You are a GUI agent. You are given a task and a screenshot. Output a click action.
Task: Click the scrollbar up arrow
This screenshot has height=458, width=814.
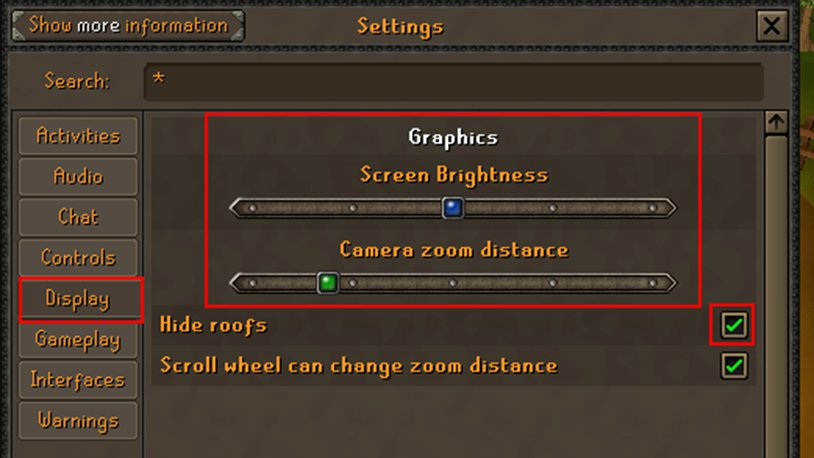pos(776,123)
